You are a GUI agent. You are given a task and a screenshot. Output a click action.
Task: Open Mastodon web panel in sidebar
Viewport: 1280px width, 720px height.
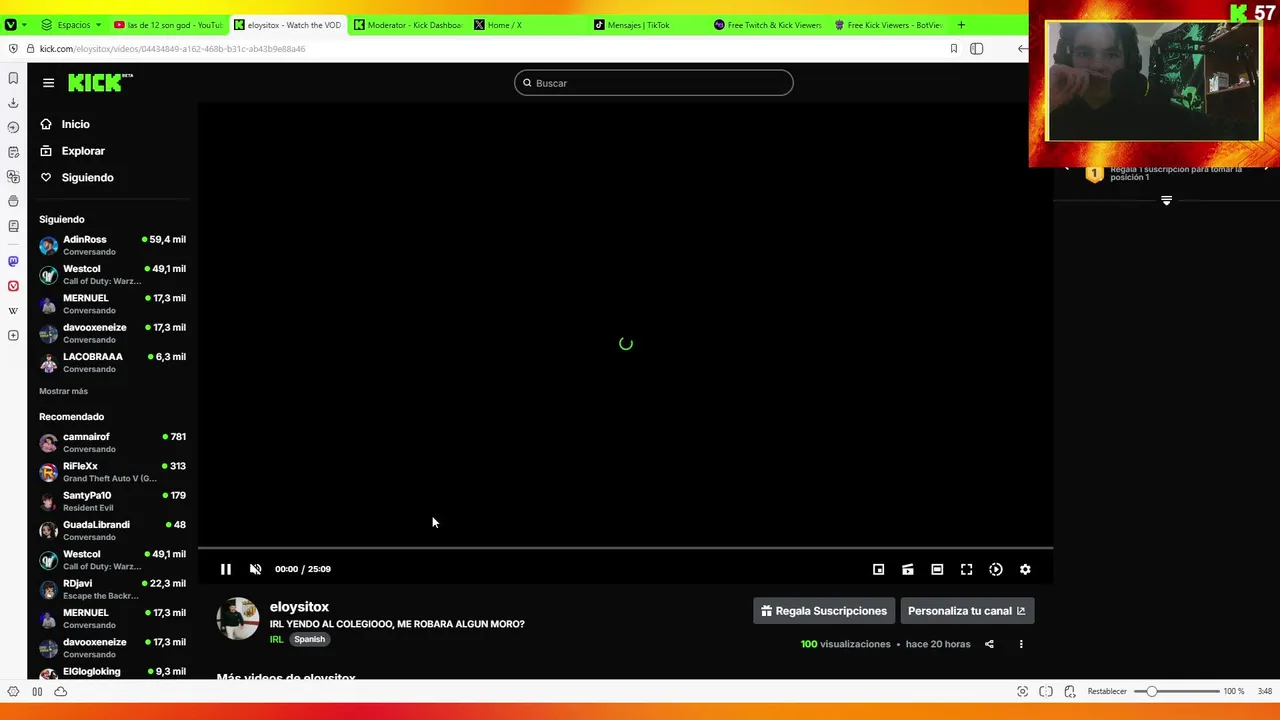pyautogui.click(x=13, y=261)
